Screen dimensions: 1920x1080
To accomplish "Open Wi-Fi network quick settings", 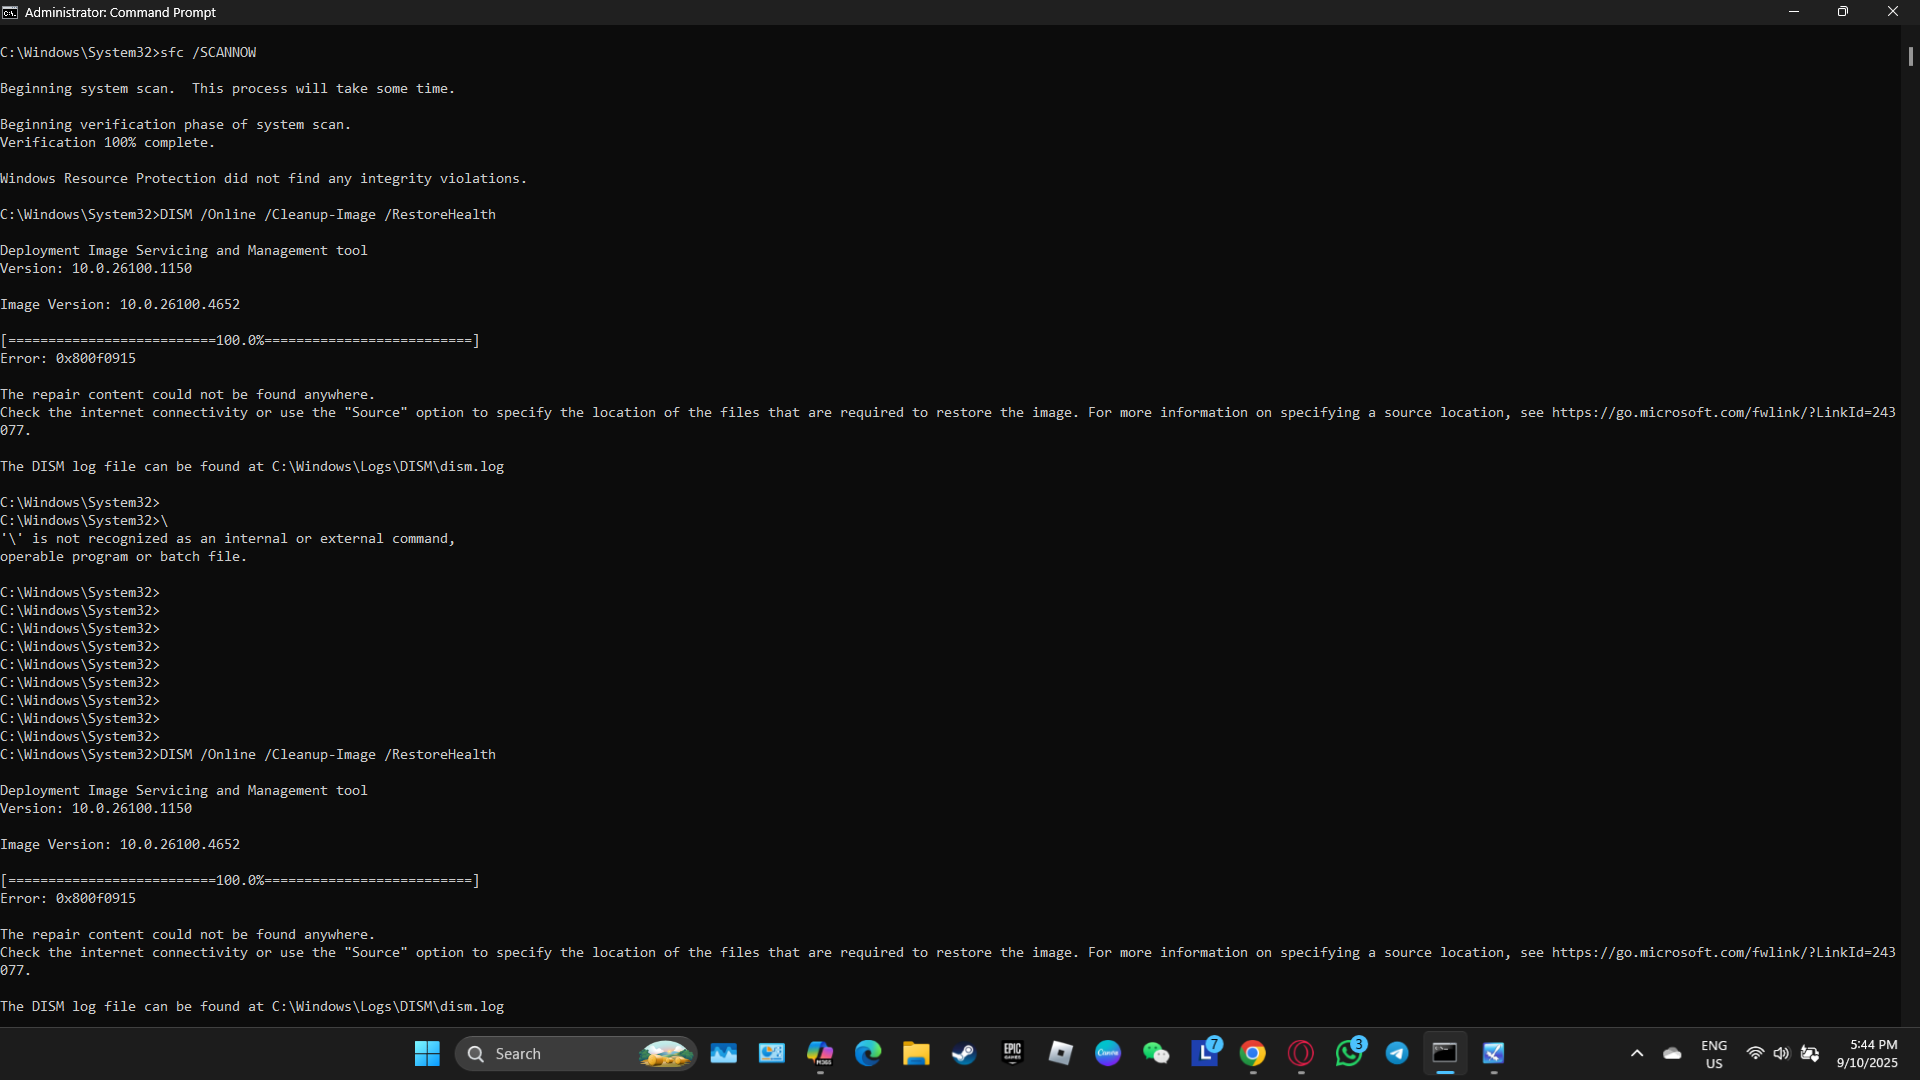I will point(1755,1053).
